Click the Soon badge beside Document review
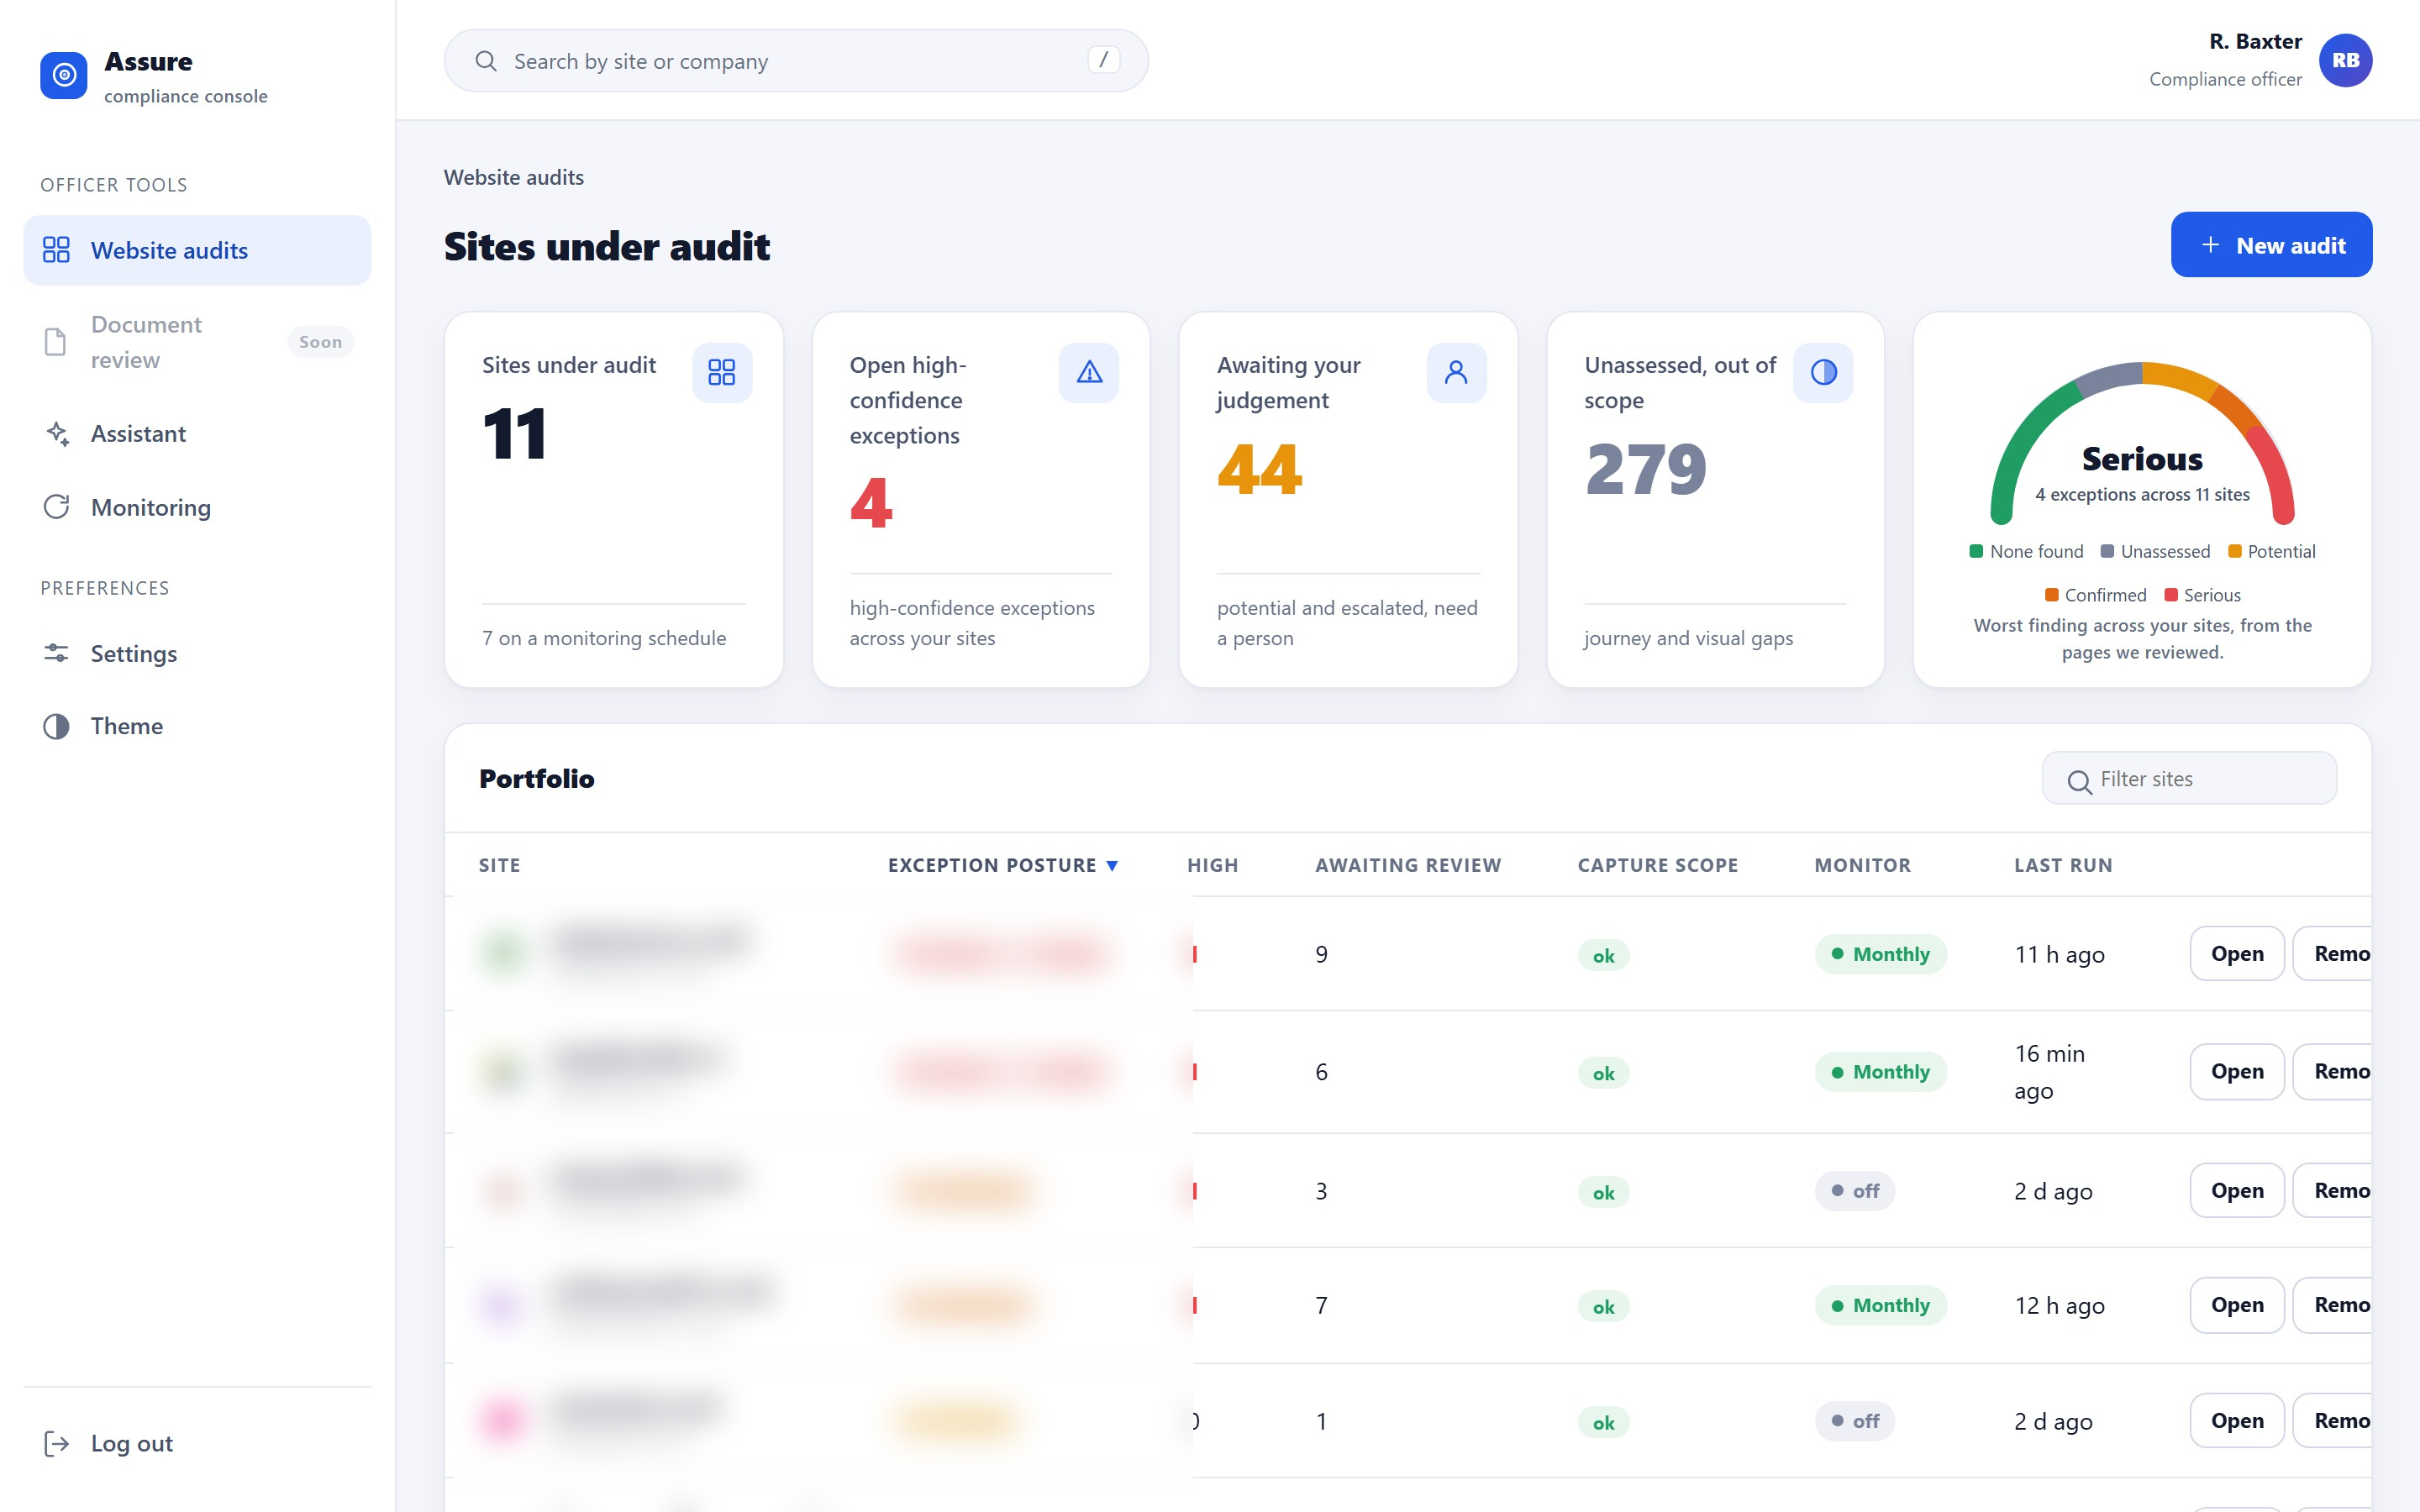The height and width of the screenshot is (1512, 2420). (320, 342)
